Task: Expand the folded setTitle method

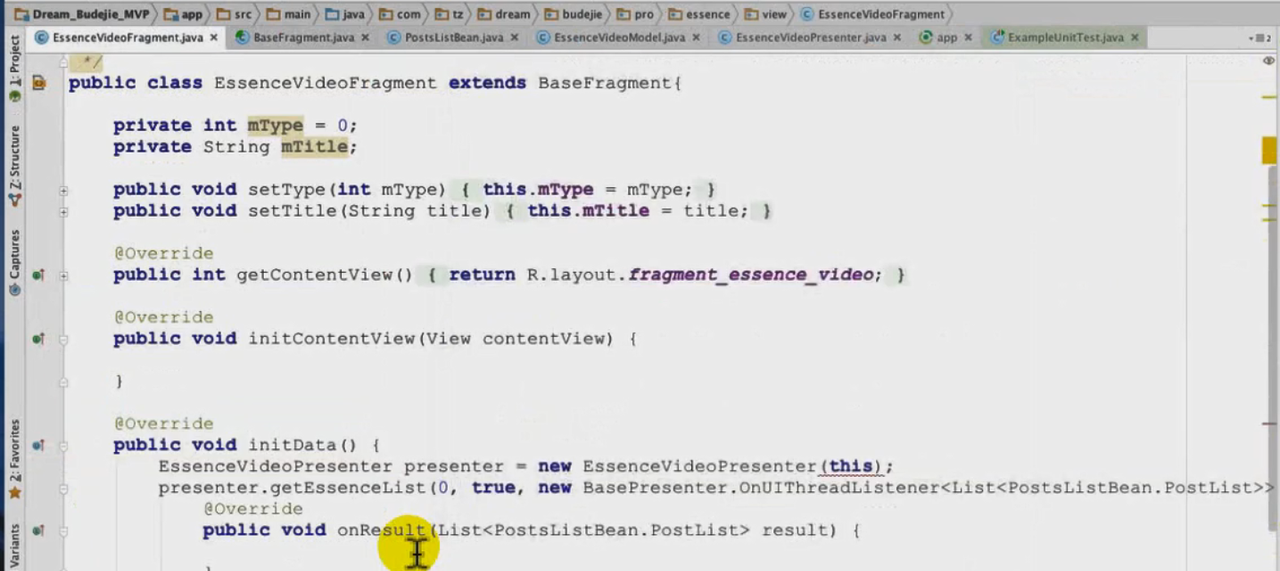Action: click(x=63, y=211)
